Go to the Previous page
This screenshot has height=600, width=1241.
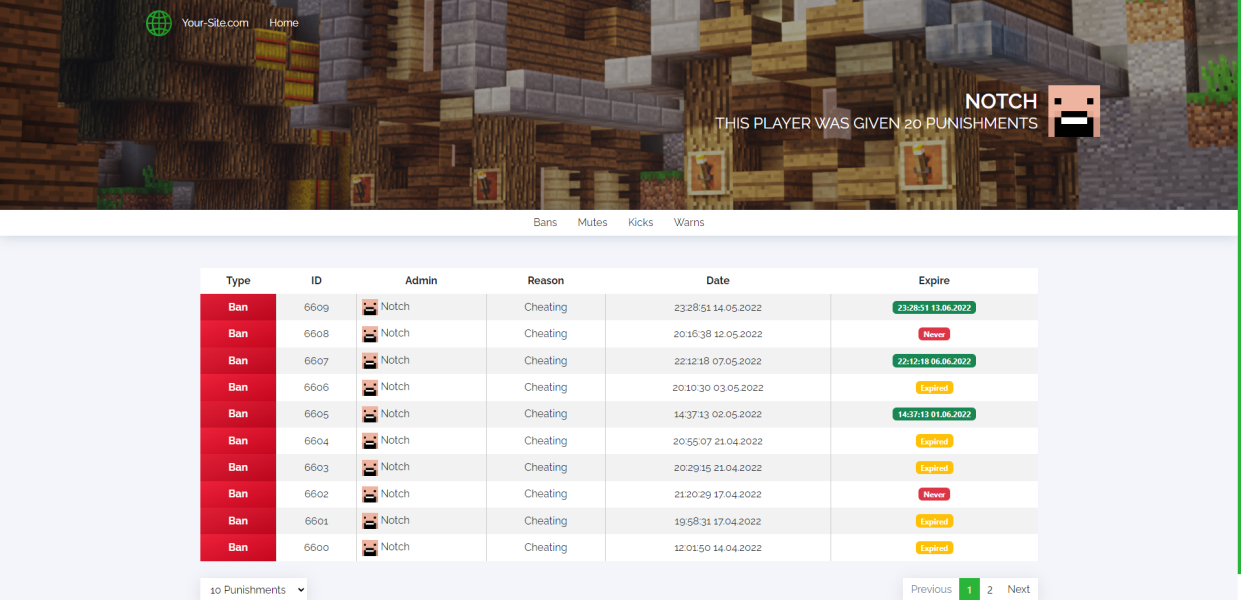point(931,589)
